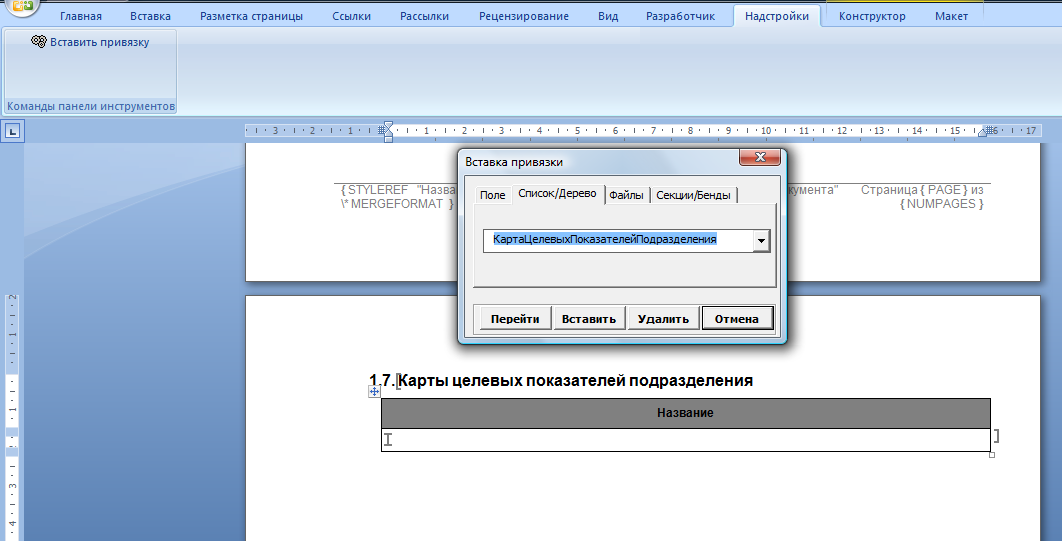This screenshot has width=1062, height=541.
Task: Expand the КартаЦелевыхПоказателейПодразделения dropdown arrow
Action: (761, 240)
